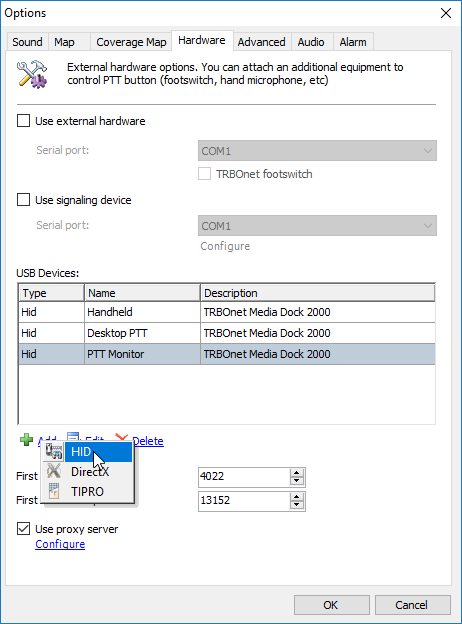Toggle Use signaling device checkbox
Image resolution: width=462 pixels, height=624 pixels.
23,199
